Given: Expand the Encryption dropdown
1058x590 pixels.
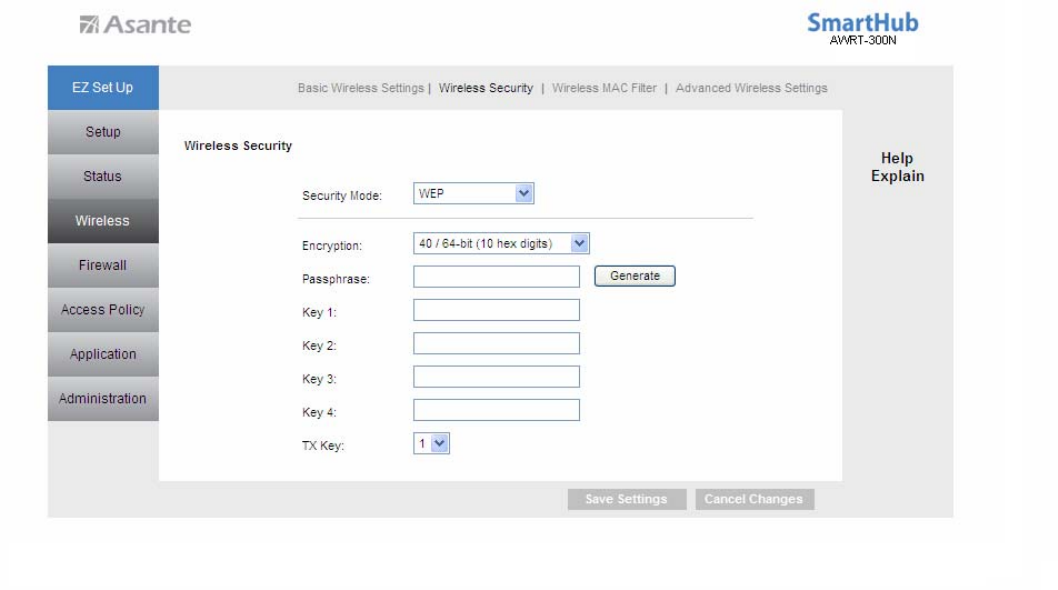Looking at the screenshot, I should click(501, 244).
